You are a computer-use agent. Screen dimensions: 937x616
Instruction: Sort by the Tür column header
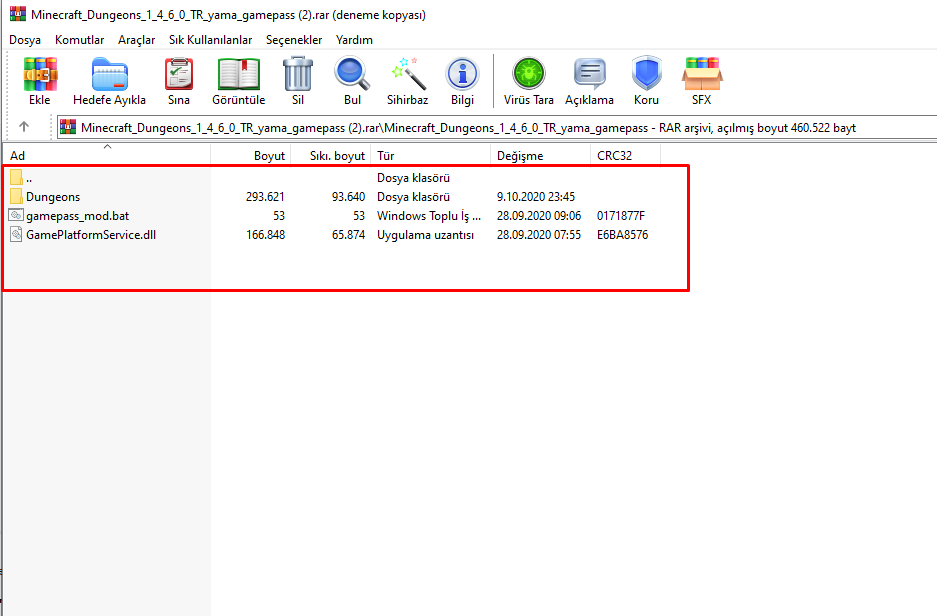(x=431, y=155)
